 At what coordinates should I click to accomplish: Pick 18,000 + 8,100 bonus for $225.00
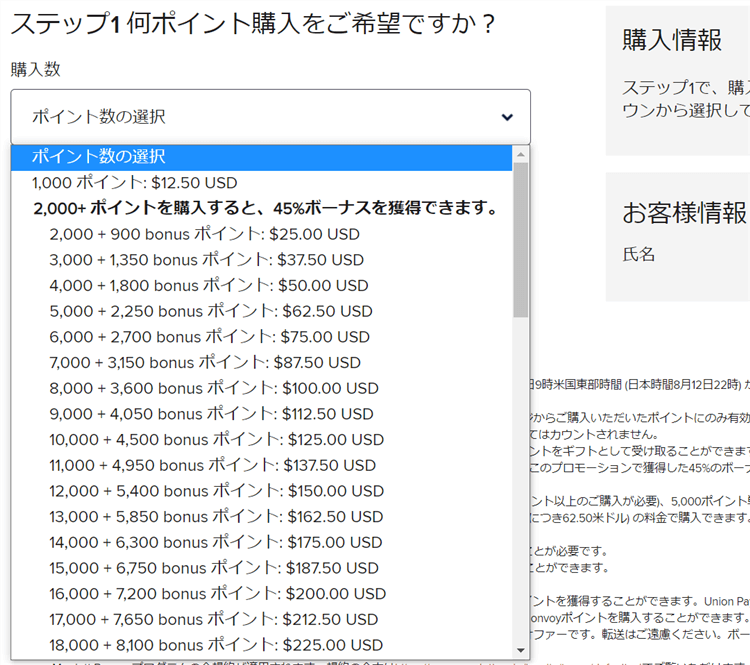215,645
